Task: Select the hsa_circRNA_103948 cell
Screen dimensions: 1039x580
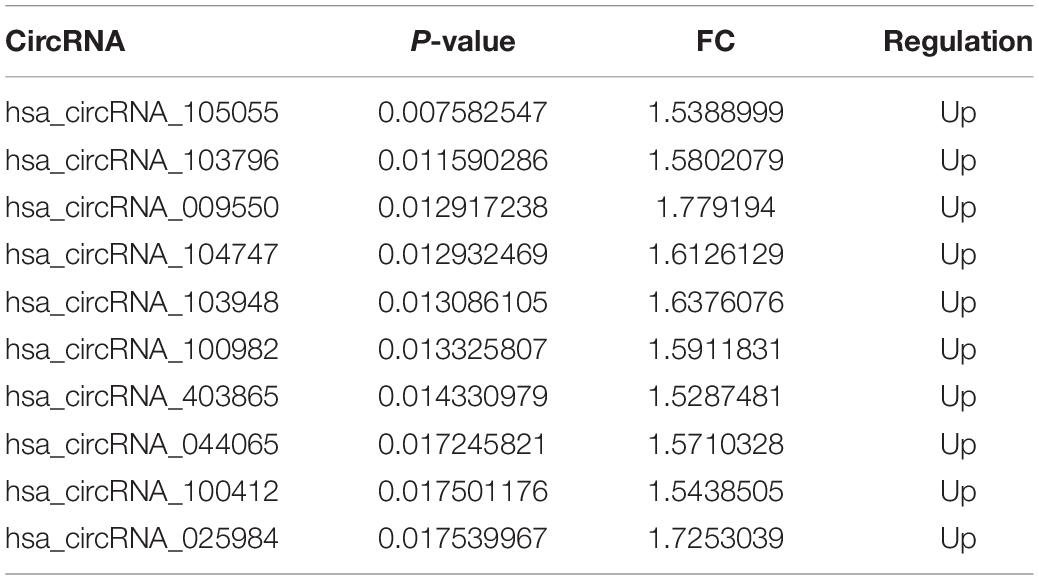Action: coord(142,302)
